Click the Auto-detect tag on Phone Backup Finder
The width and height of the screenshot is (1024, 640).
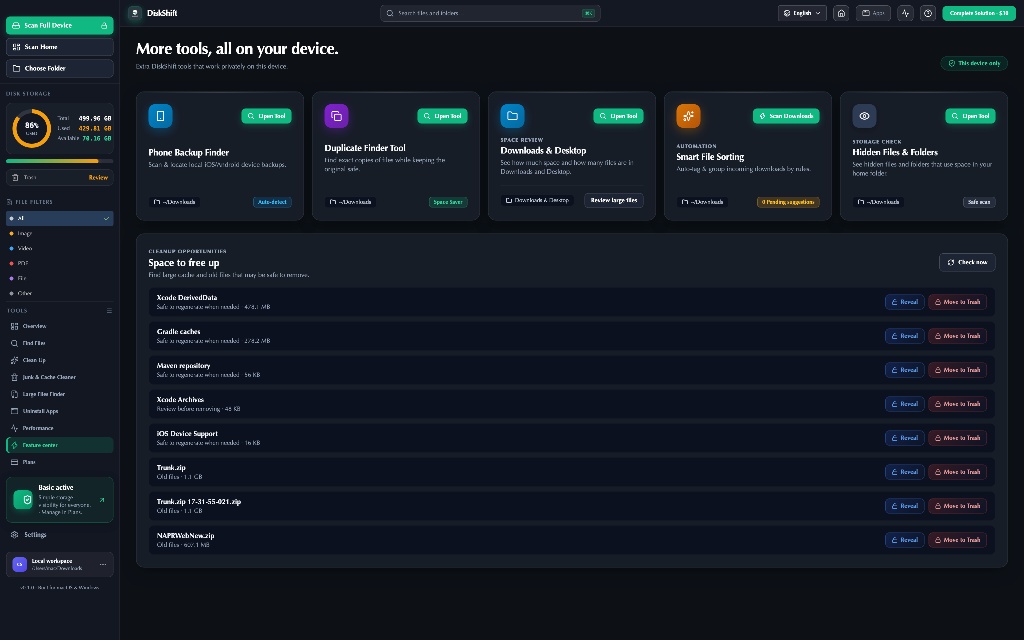click(272, 202)
